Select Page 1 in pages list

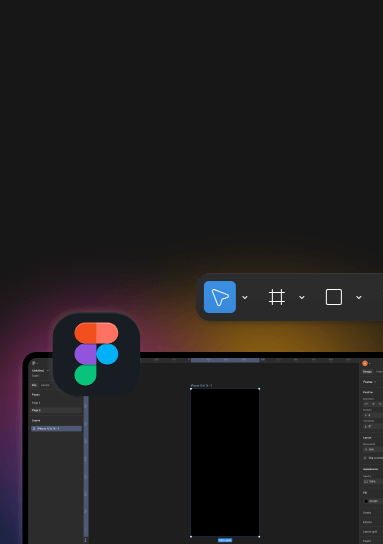(x=36, y=403)
